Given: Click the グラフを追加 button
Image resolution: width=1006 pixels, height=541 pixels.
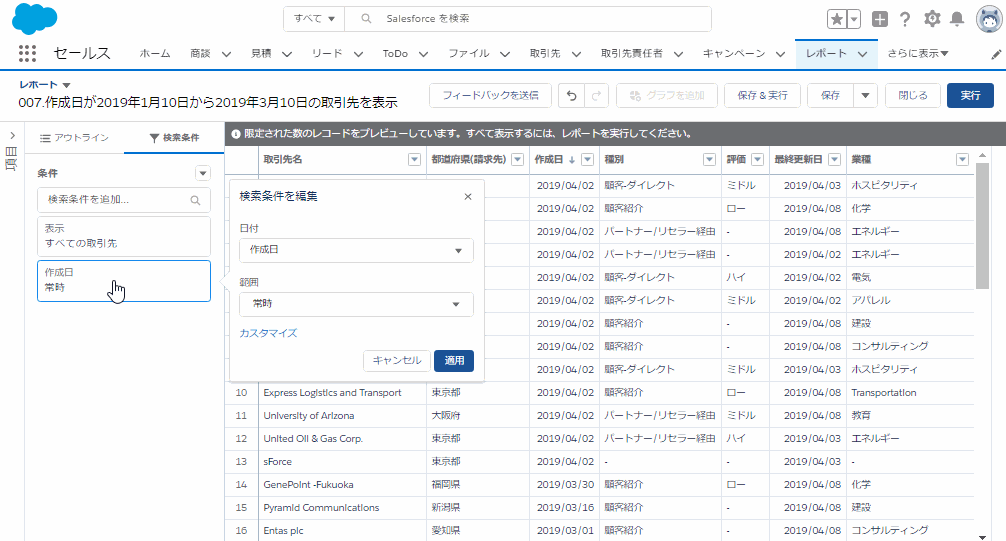Looking at the screenshot, I should (x=667, y=96).
